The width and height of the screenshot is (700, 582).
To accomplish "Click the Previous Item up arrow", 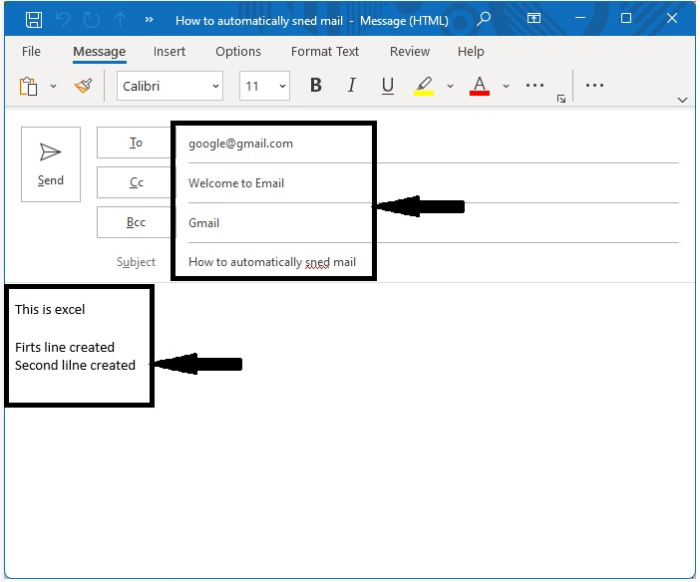I will click(x=120, y=20).
